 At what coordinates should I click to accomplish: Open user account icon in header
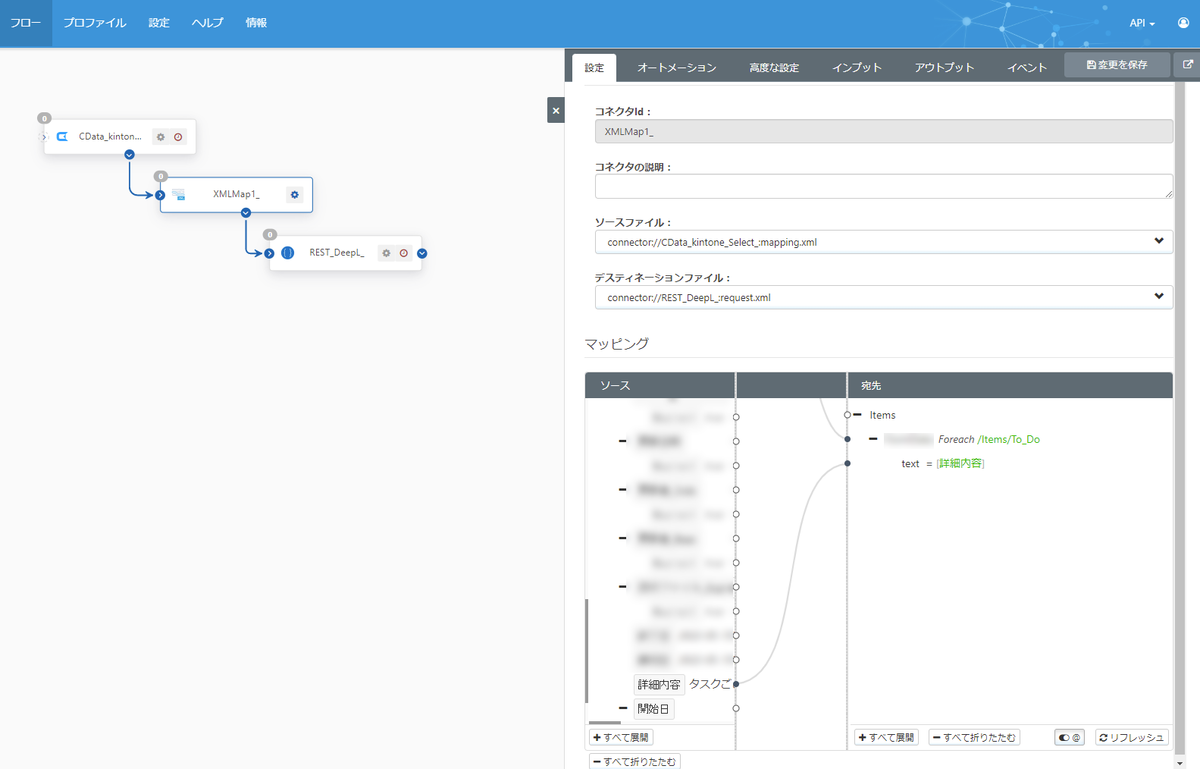coord(1184,23)
